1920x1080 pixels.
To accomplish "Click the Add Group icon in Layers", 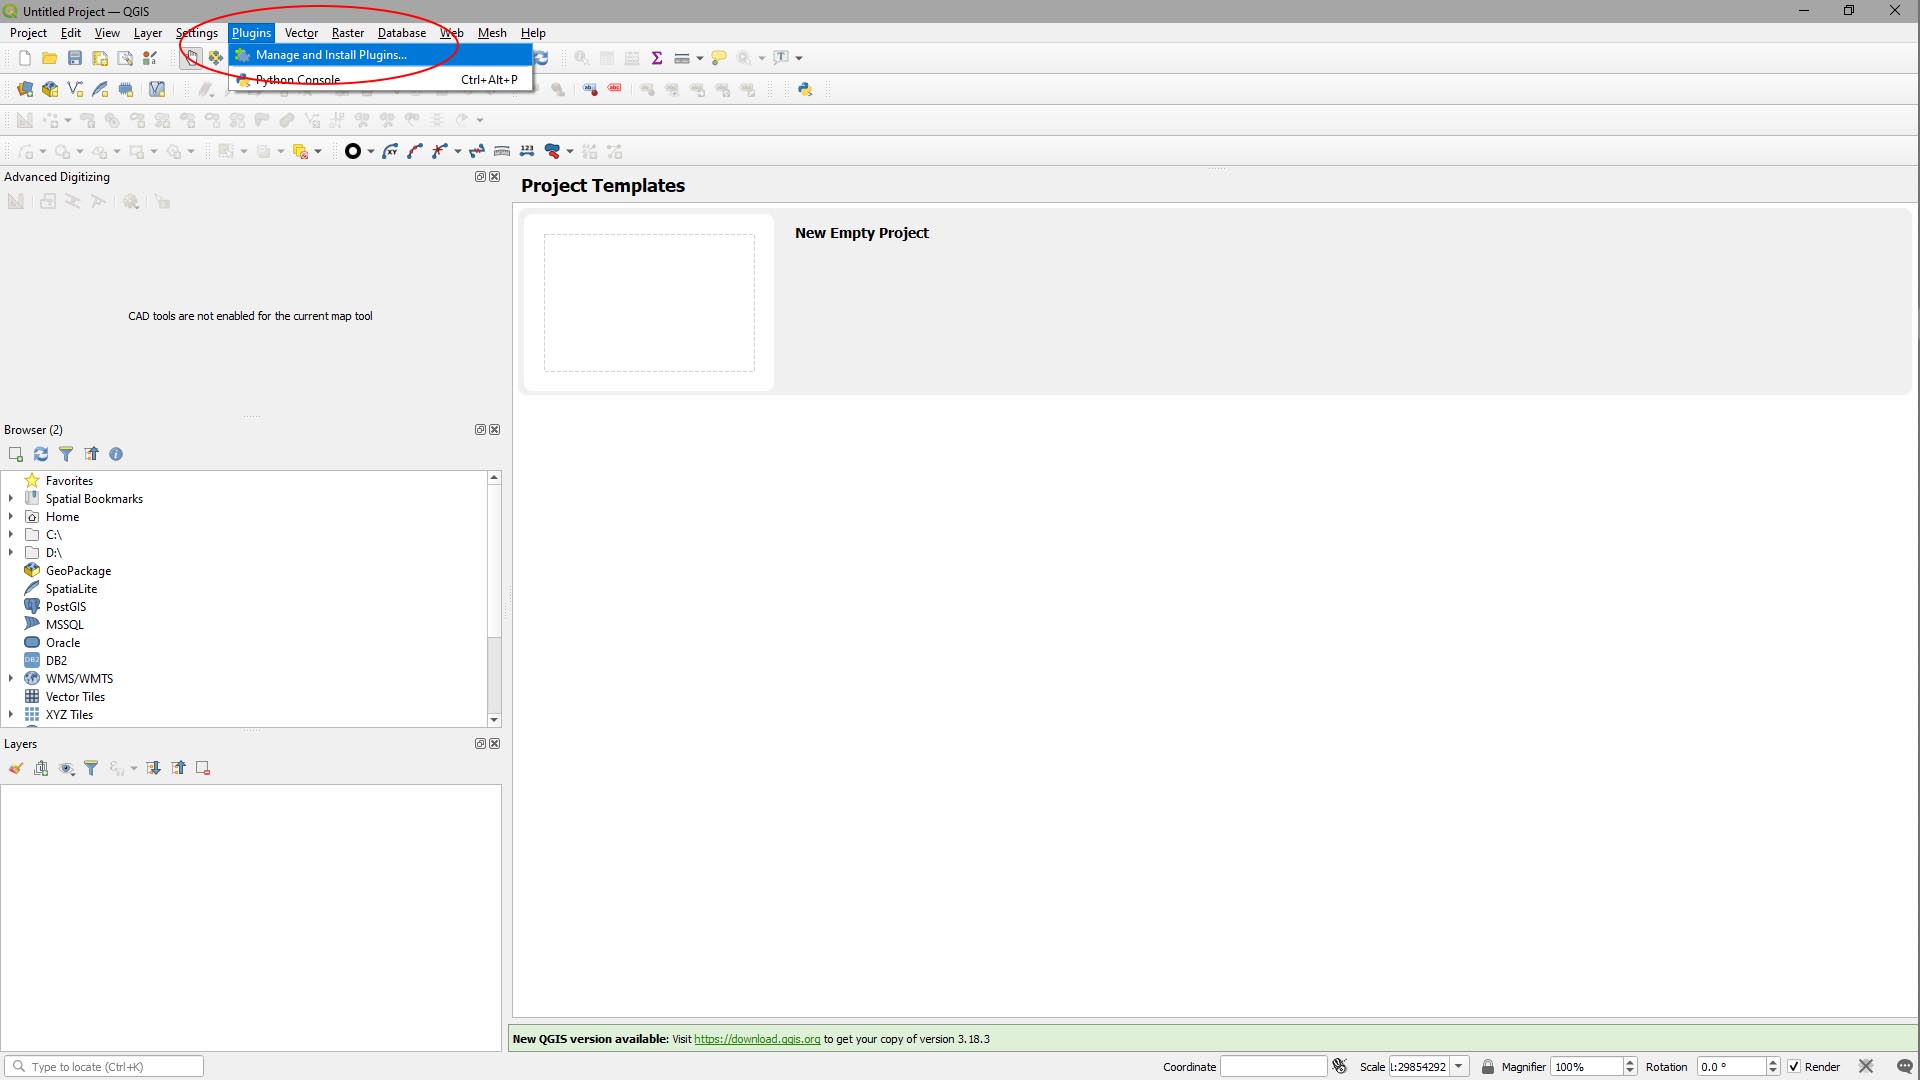I will coord(41,768).
